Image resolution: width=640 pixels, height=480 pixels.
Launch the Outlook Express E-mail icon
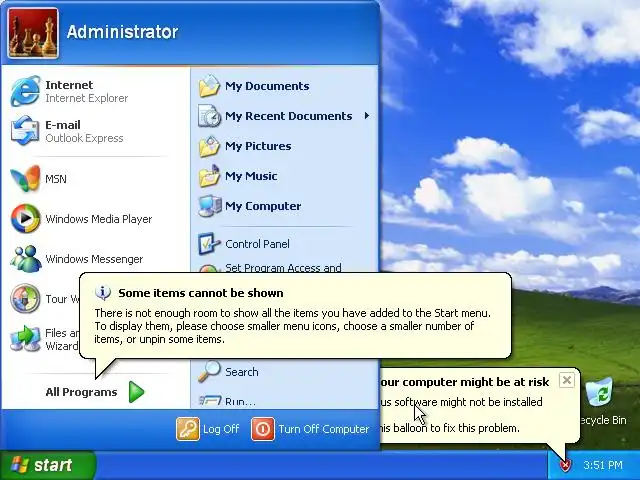(x=25, y=131)
